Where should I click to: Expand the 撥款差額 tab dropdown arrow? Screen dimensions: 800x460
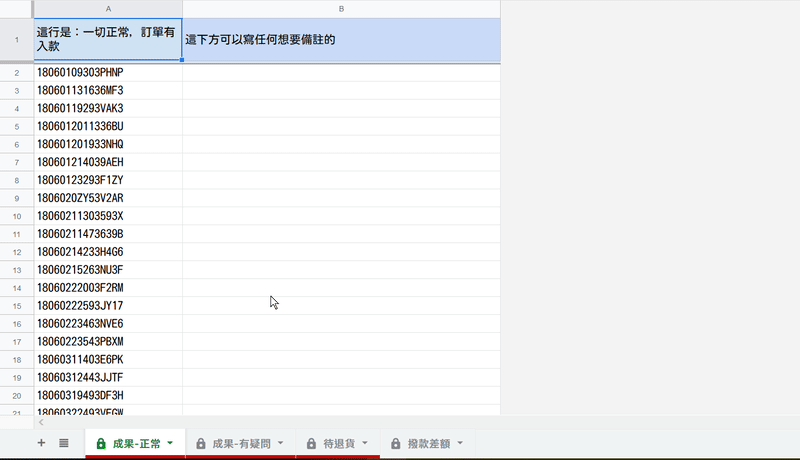pos(460,443)
